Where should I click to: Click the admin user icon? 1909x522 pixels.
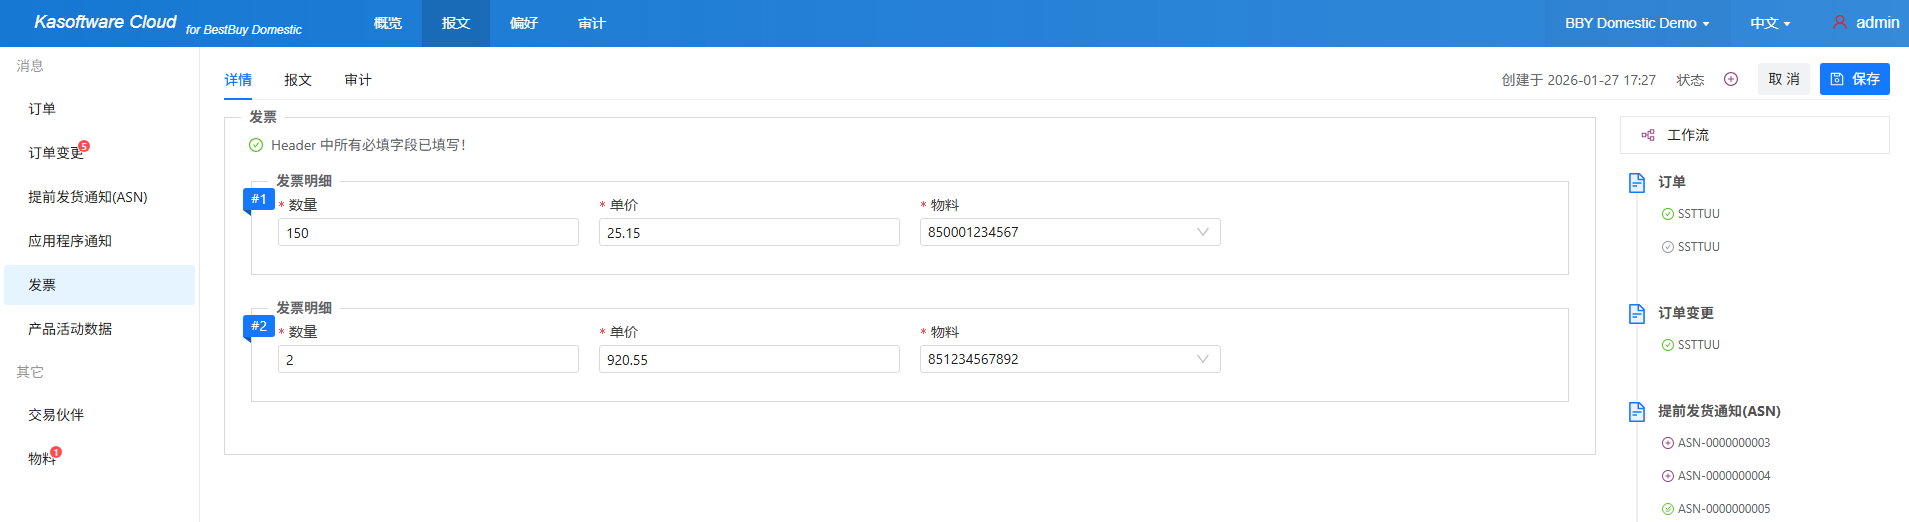[x=1839, y=22]
